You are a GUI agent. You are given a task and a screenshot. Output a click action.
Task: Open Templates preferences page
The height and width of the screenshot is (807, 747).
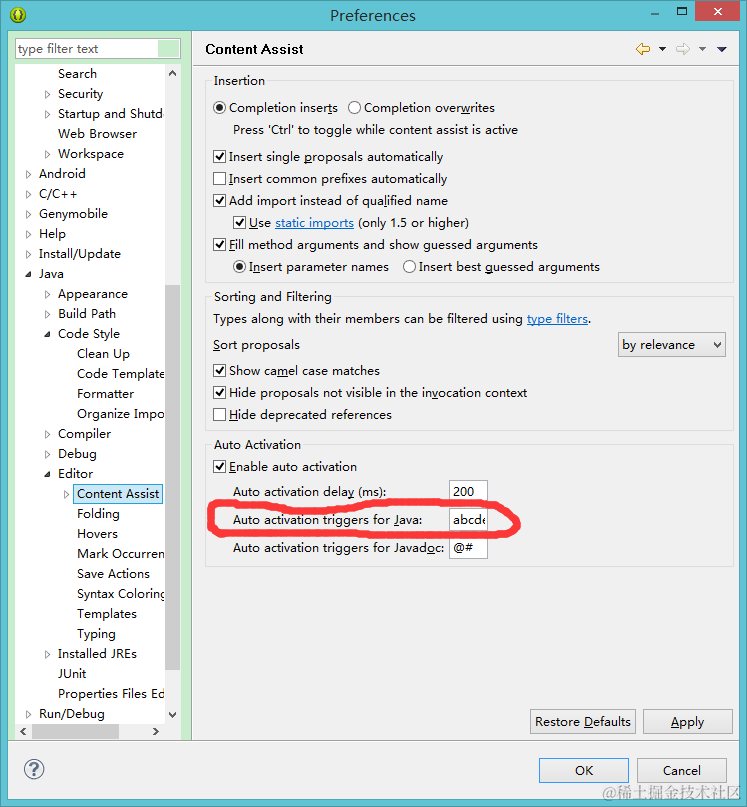[x=107, y=614]
